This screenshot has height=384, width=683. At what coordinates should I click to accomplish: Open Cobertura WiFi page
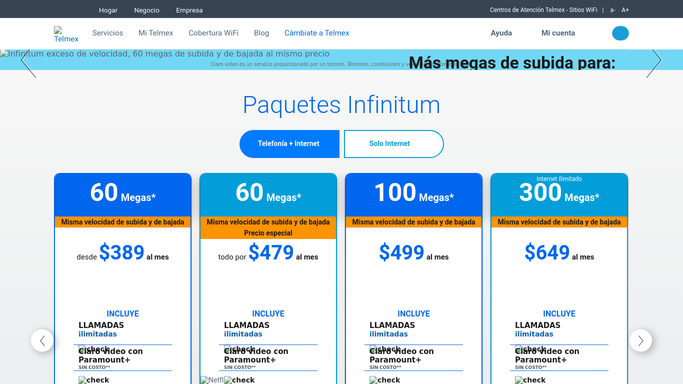[213, 33]
